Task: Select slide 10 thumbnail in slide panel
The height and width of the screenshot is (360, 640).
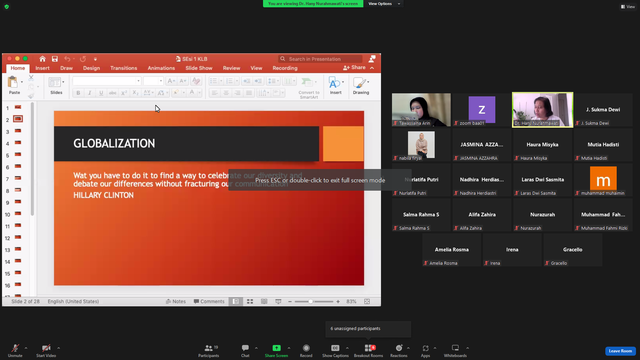Action: [18, 214]
